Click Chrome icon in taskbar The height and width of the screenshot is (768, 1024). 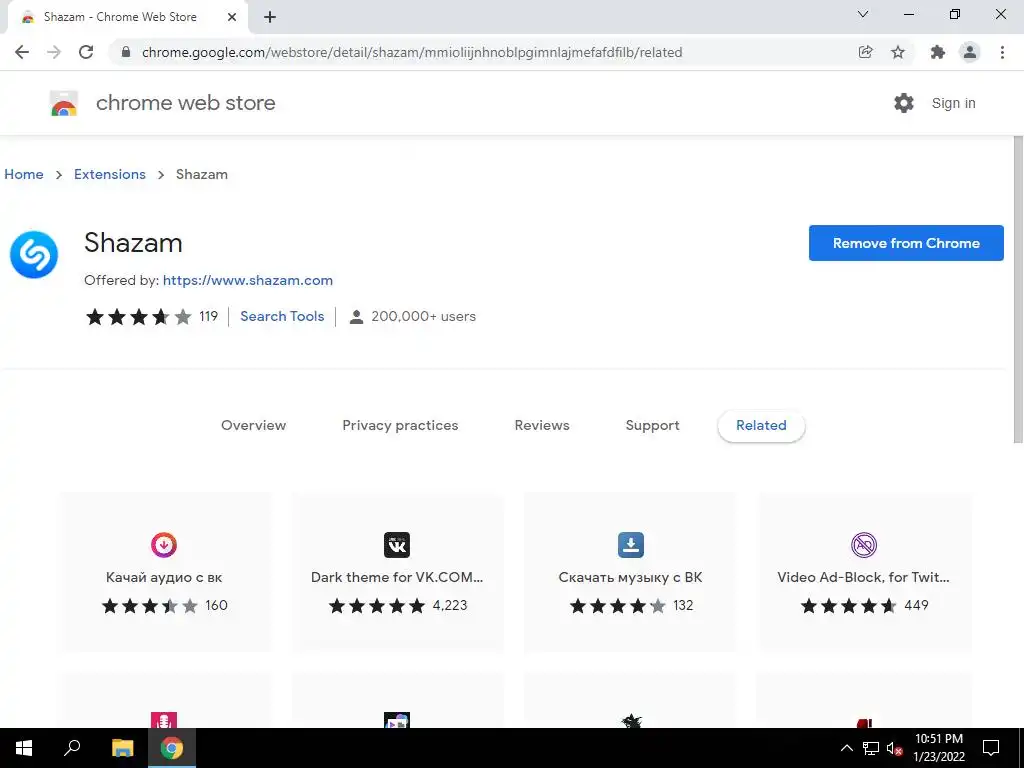[x=172, y=748]
